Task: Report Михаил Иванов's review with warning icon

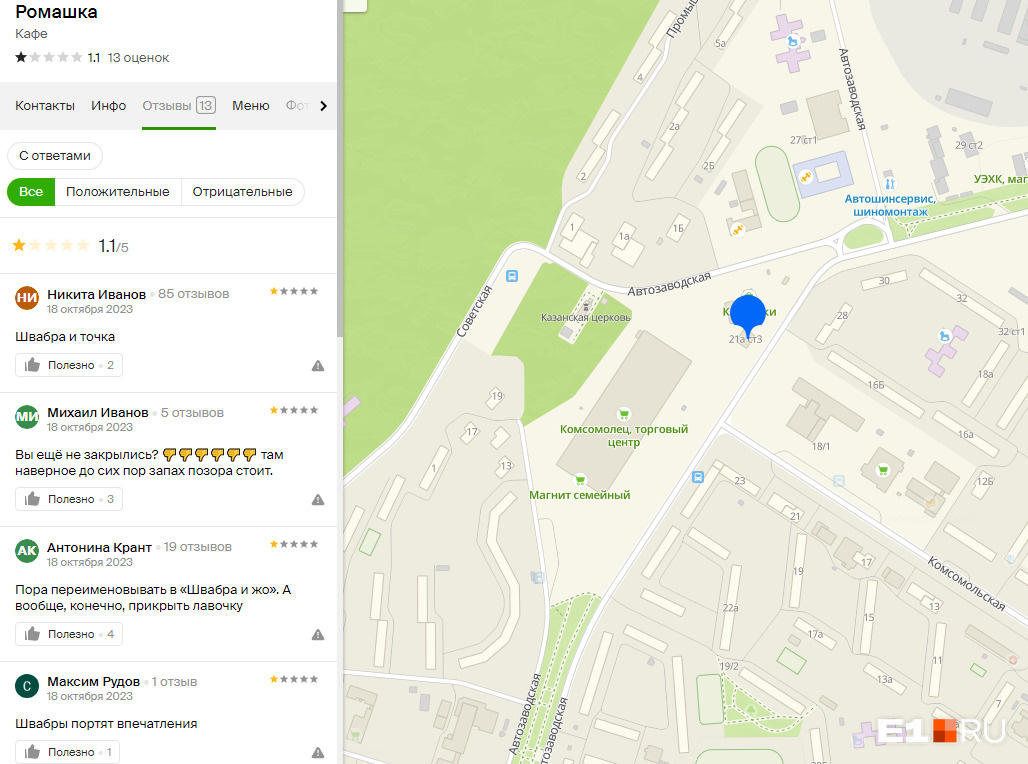Action: pos(318,500)
